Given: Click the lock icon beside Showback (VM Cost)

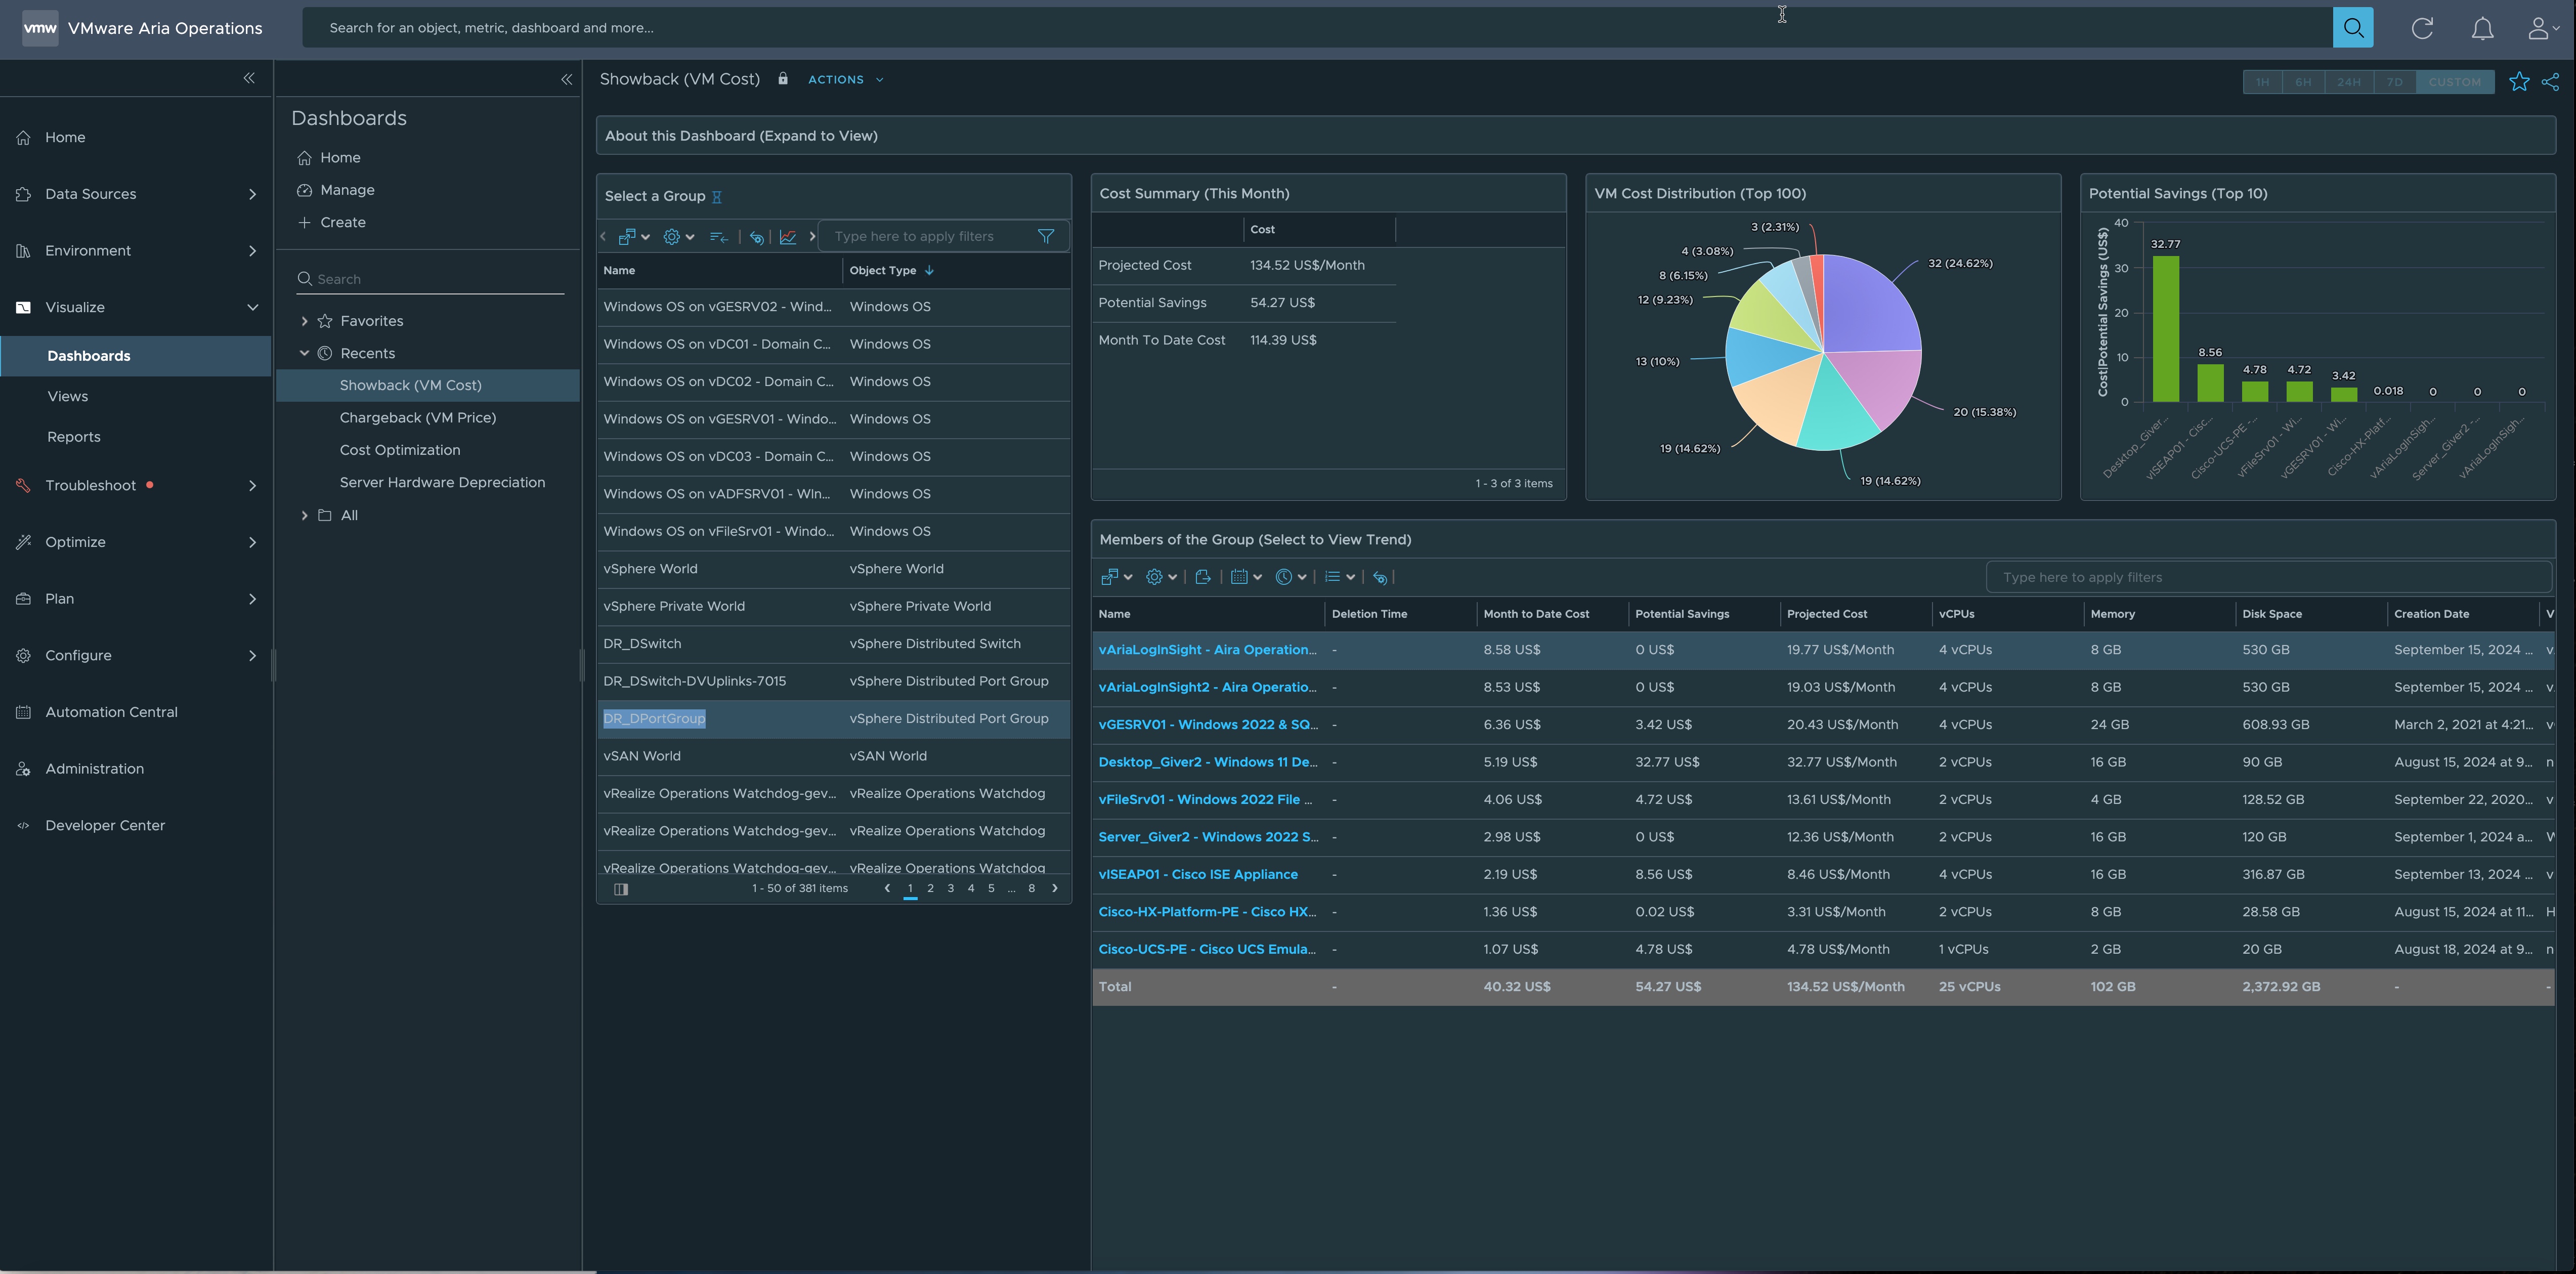Looking at the screenshot, I should click(783, 79).
